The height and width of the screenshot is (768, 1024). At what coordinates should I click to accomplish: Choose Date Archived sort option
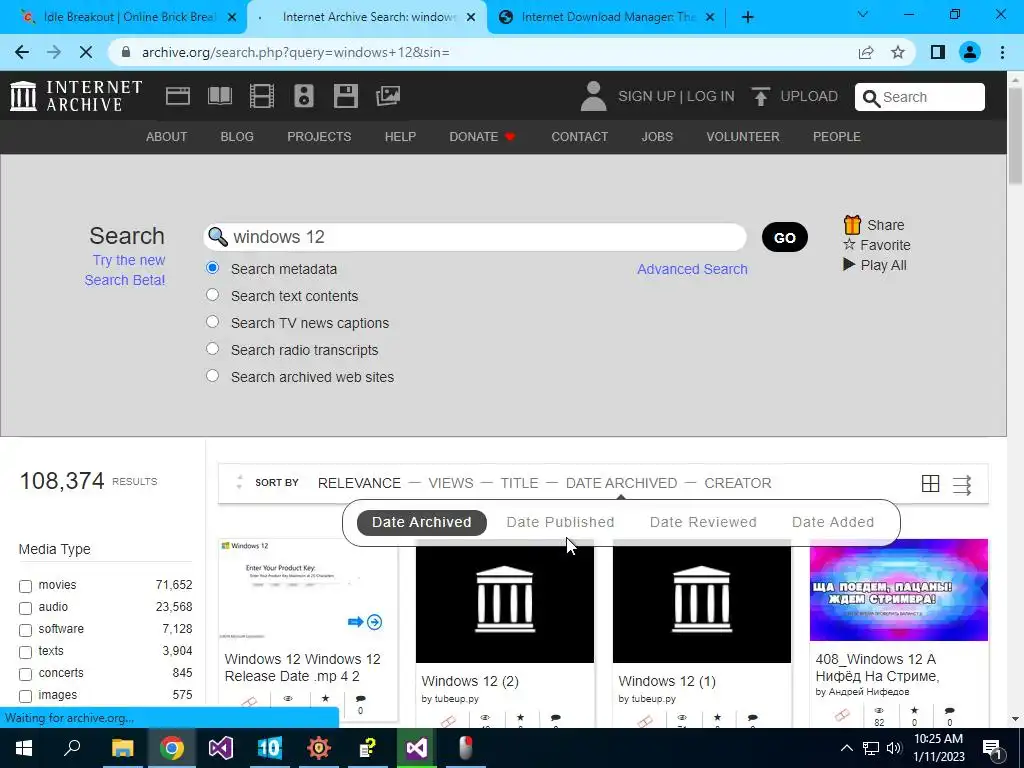[x=421, y=522]
